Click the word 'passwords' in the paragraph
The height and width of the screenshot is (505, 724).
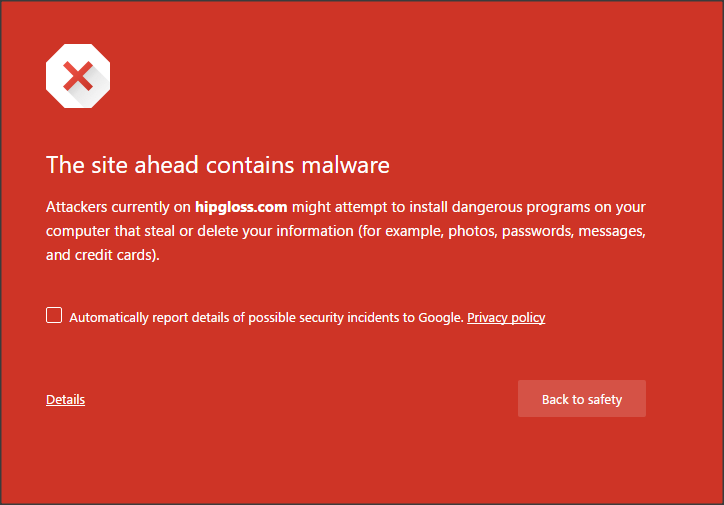537,231
